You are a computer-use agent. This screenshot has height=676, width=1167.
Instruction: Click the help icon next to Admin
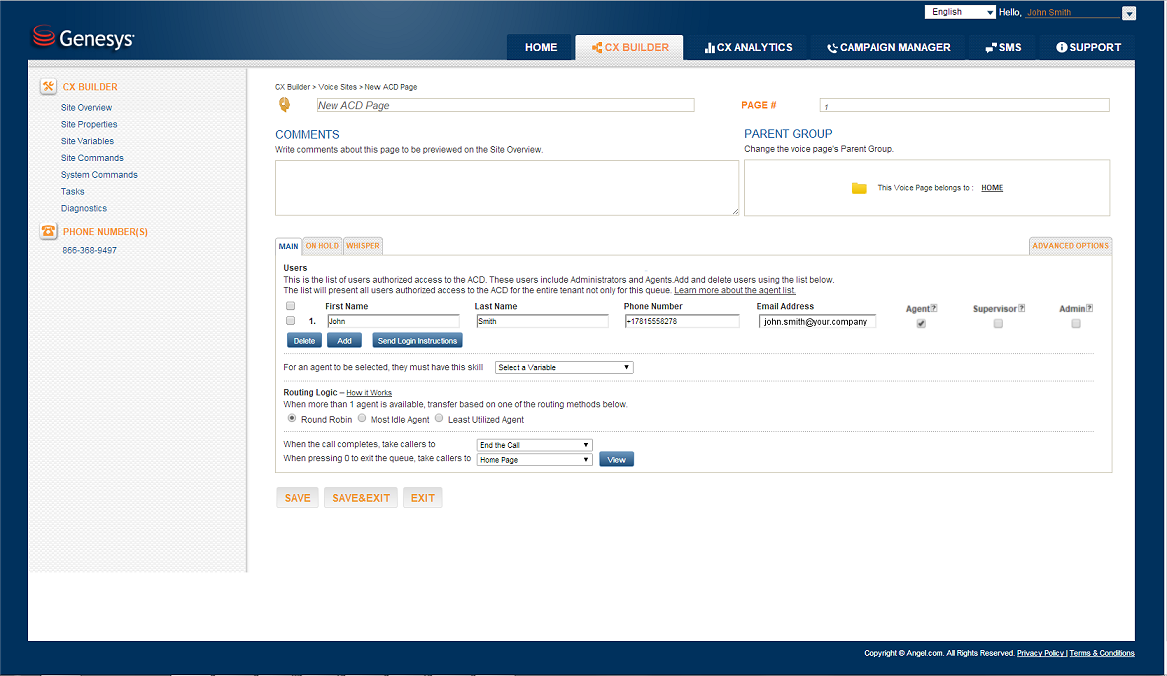(x=1089, y=308)
